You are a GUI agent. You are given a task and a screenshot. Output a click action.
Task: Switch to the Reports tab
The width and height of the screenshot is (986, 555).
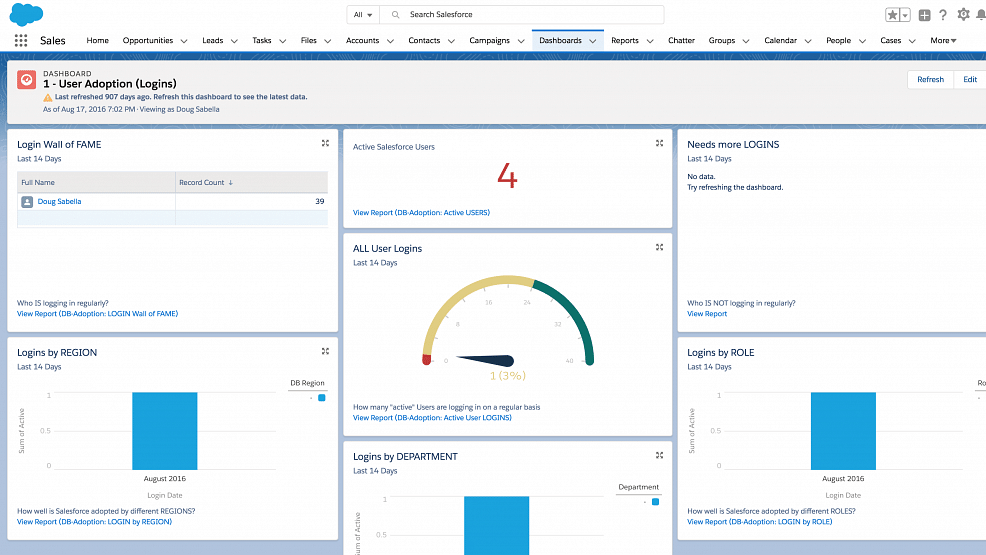[x=624, y=40]
